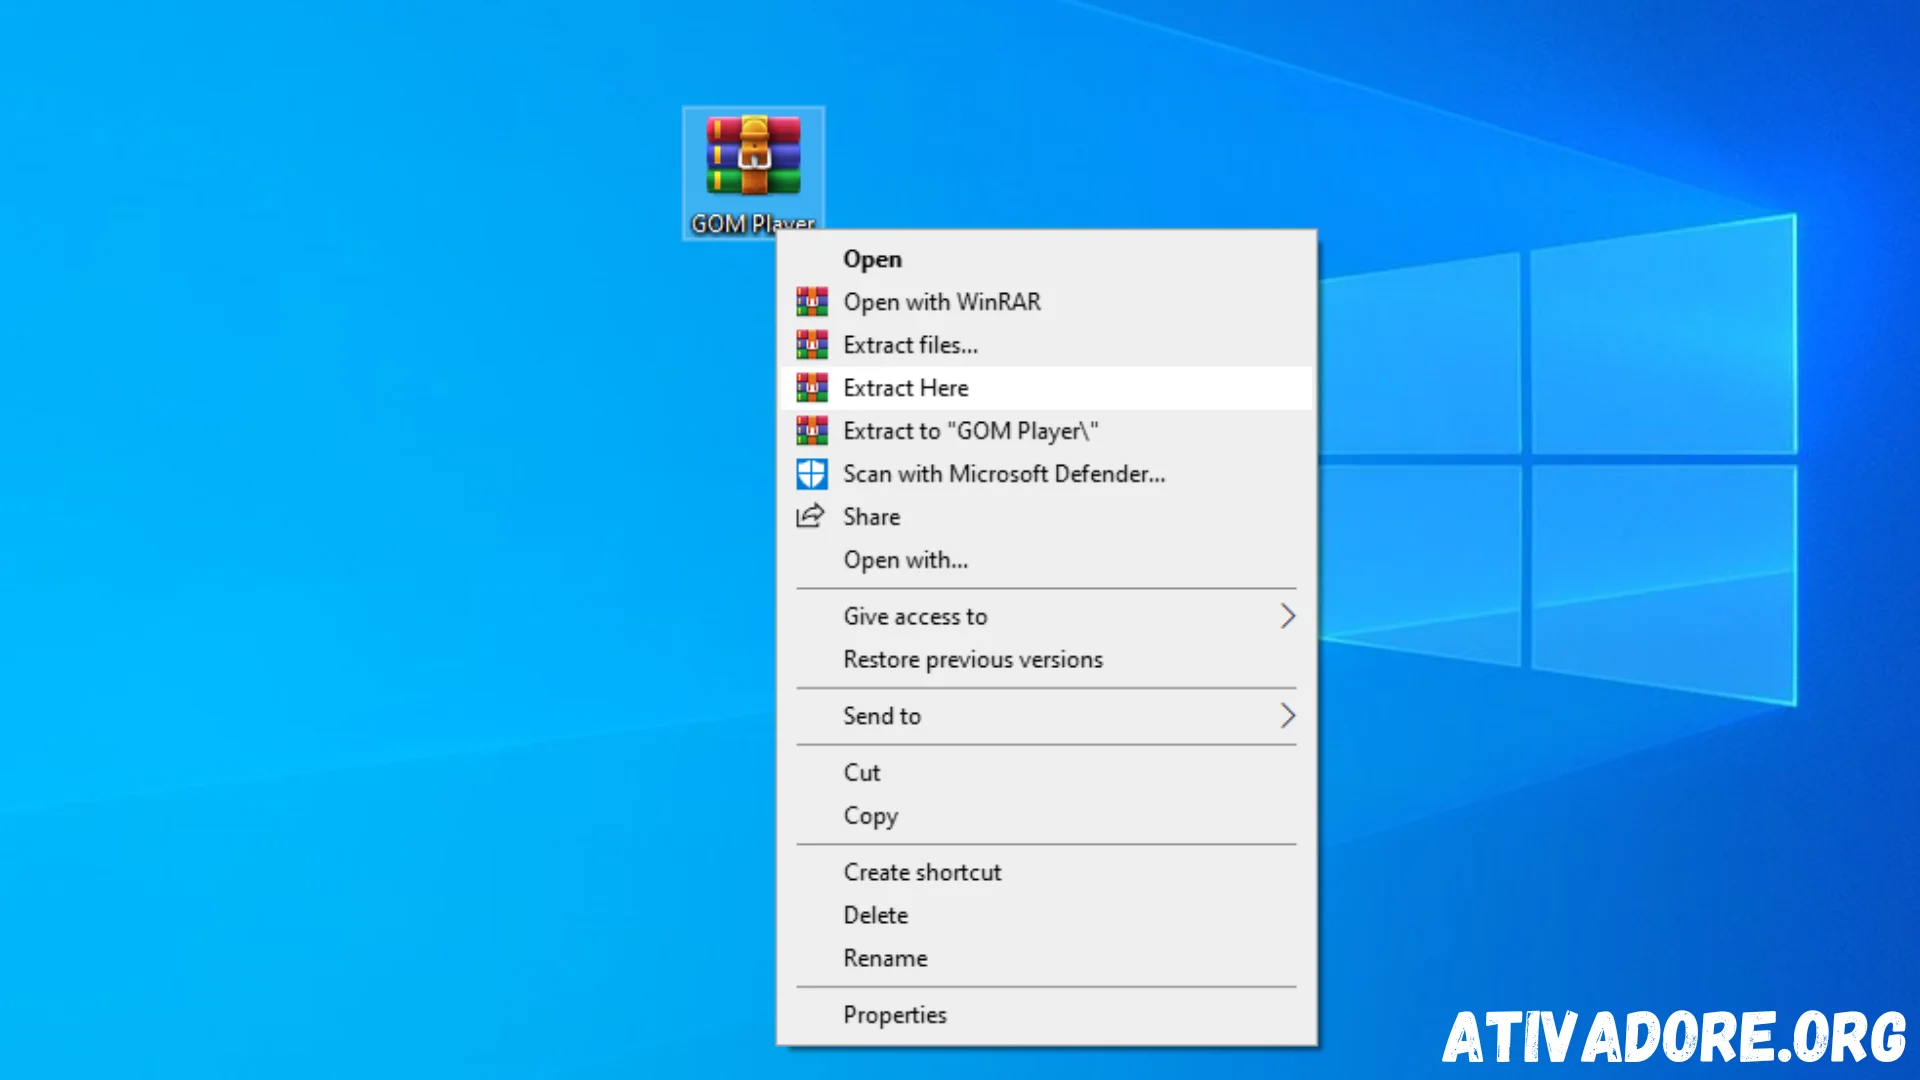
Task: Select the Extract Here WinRAR icon
Action: pyautogui.click(x=810, y=388)
